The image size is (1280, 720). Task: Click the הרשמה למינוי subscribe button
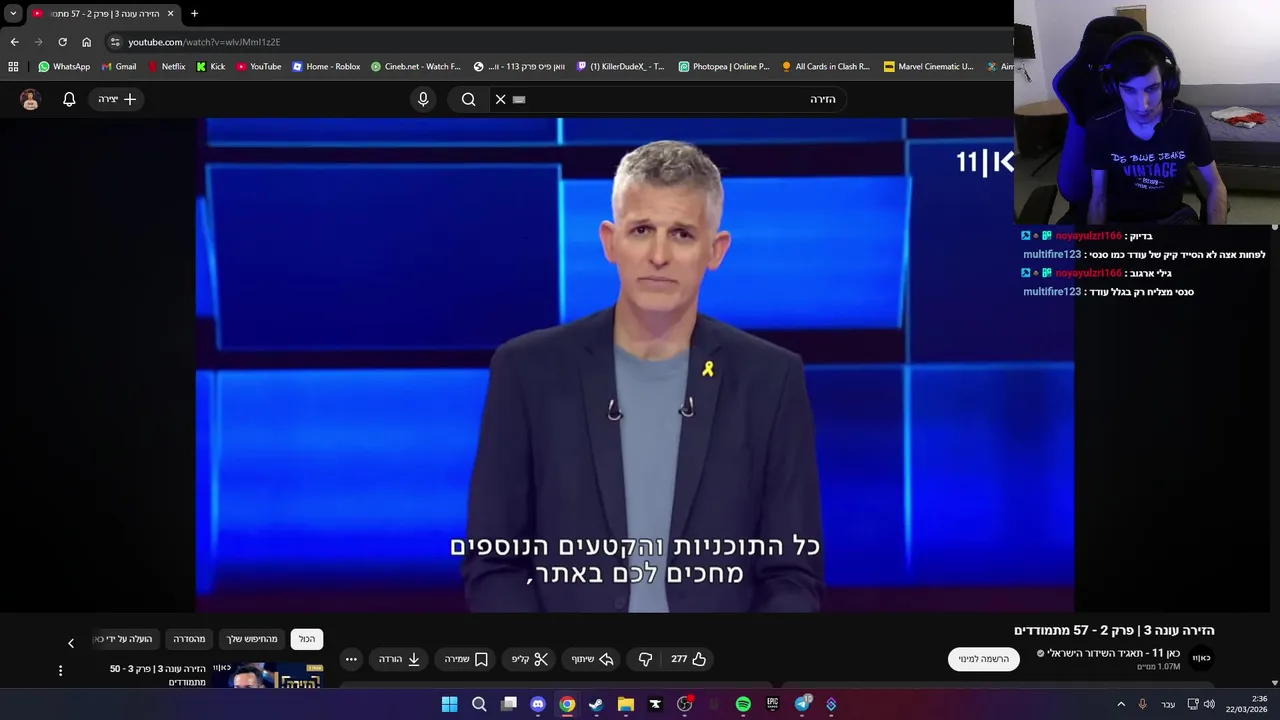pos(984,659)
